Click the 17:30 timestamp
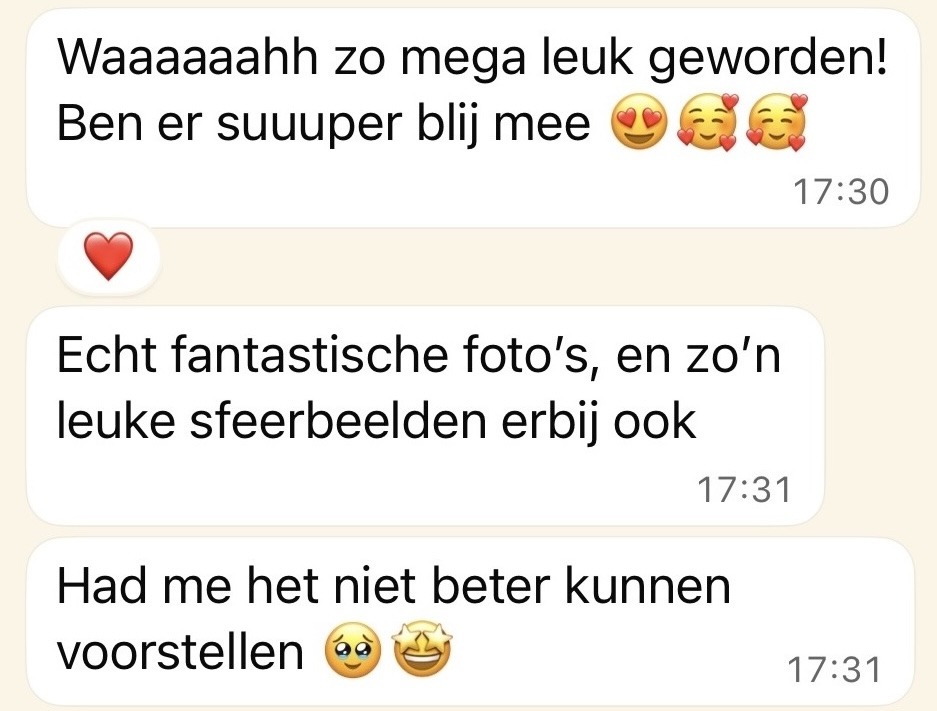Viewport: 937px width, 711px height. (x=841, y=192)
